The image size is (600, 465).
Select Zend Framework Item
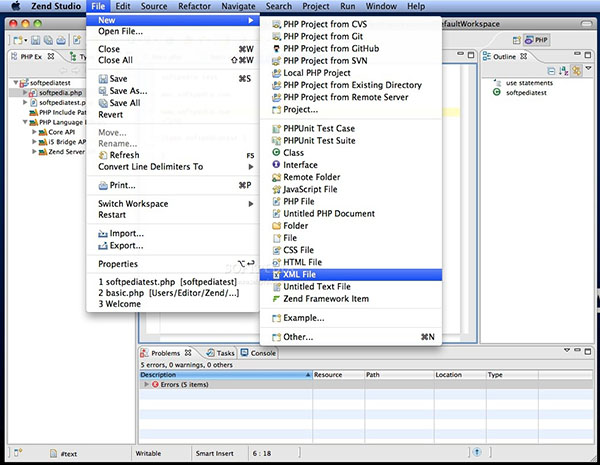pyautogui.click(x=351, y=299)
